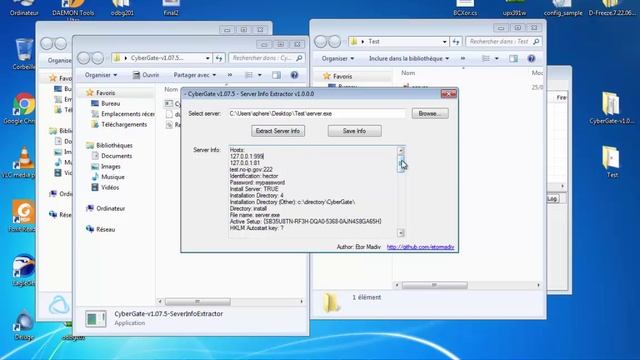The width and height of the screenshot is (640, 360).
Task: Select Documents library in sidebar
Action: (112, 156)
